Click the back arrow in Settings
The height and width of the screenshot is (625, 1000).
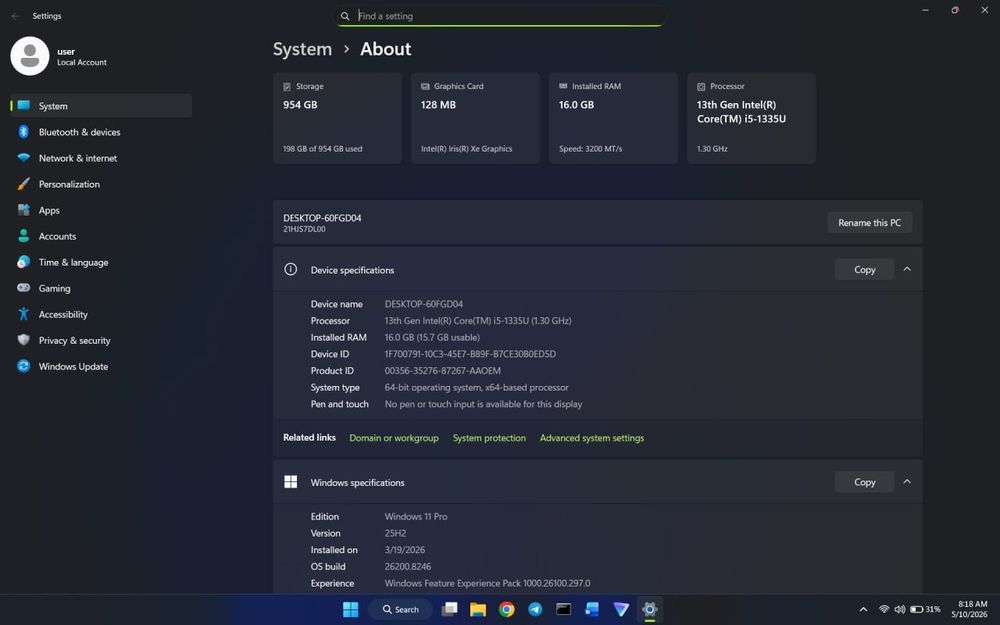pos(15,16)
